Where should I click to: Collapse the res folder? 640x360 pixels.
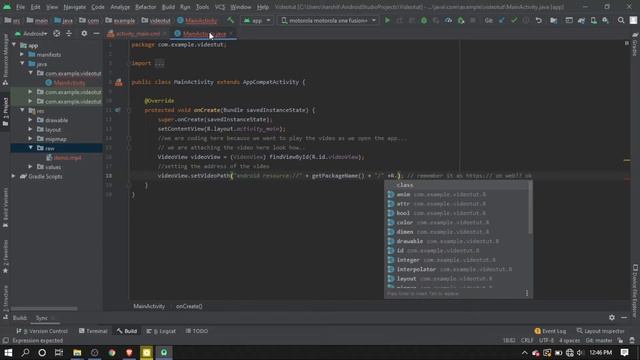[22, 111]
